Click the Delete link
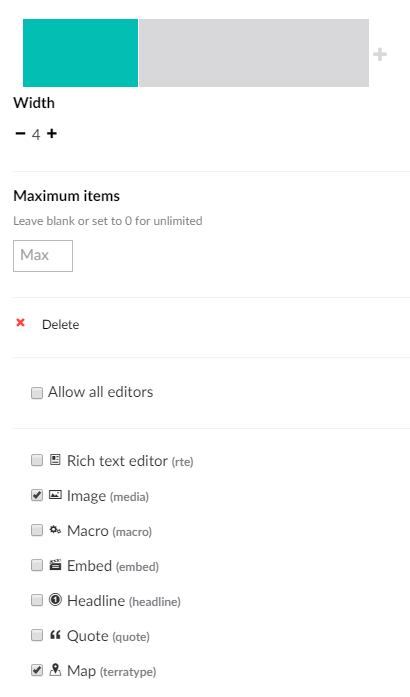 [60, 324]
